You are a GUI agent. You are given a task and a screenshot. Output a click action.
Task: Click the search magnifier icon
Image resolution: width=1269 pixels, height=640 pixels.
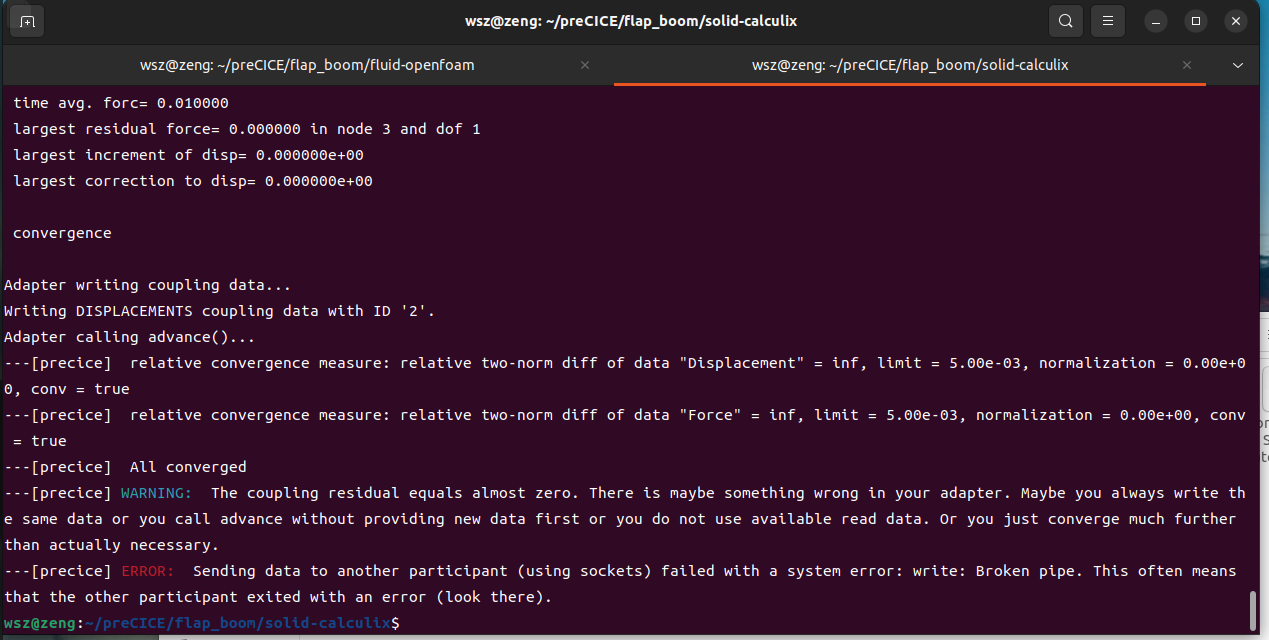[1066, 21]
